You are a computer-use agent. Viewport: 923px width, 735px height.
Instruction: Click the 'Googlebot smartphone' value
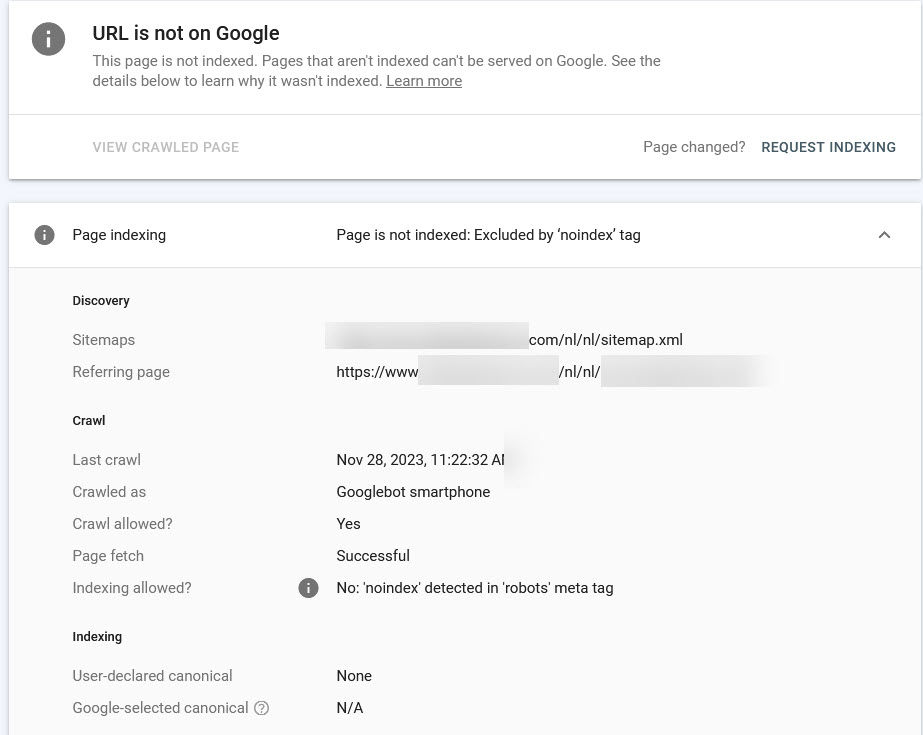[413, 492]
